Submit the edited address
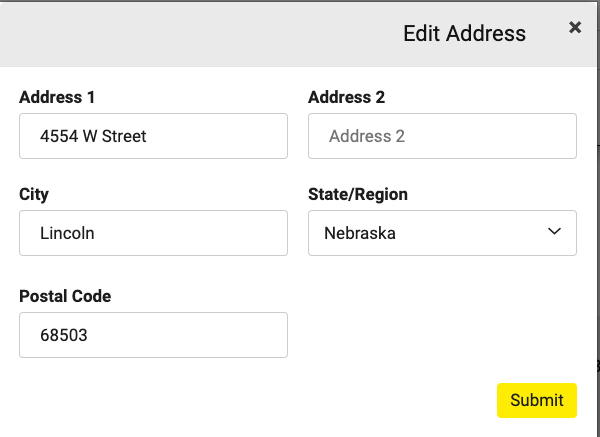The width and height of the screenshot is (600, 437). click(x=537, y=400)
